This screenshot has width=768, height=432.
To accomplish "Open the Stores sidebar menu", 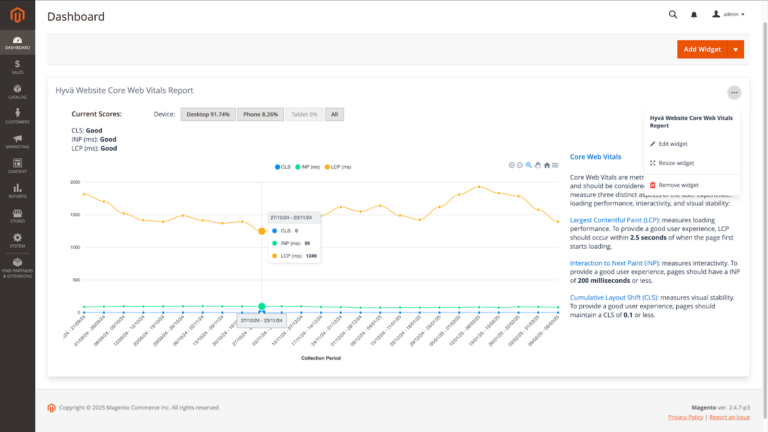I will (17, 216).
